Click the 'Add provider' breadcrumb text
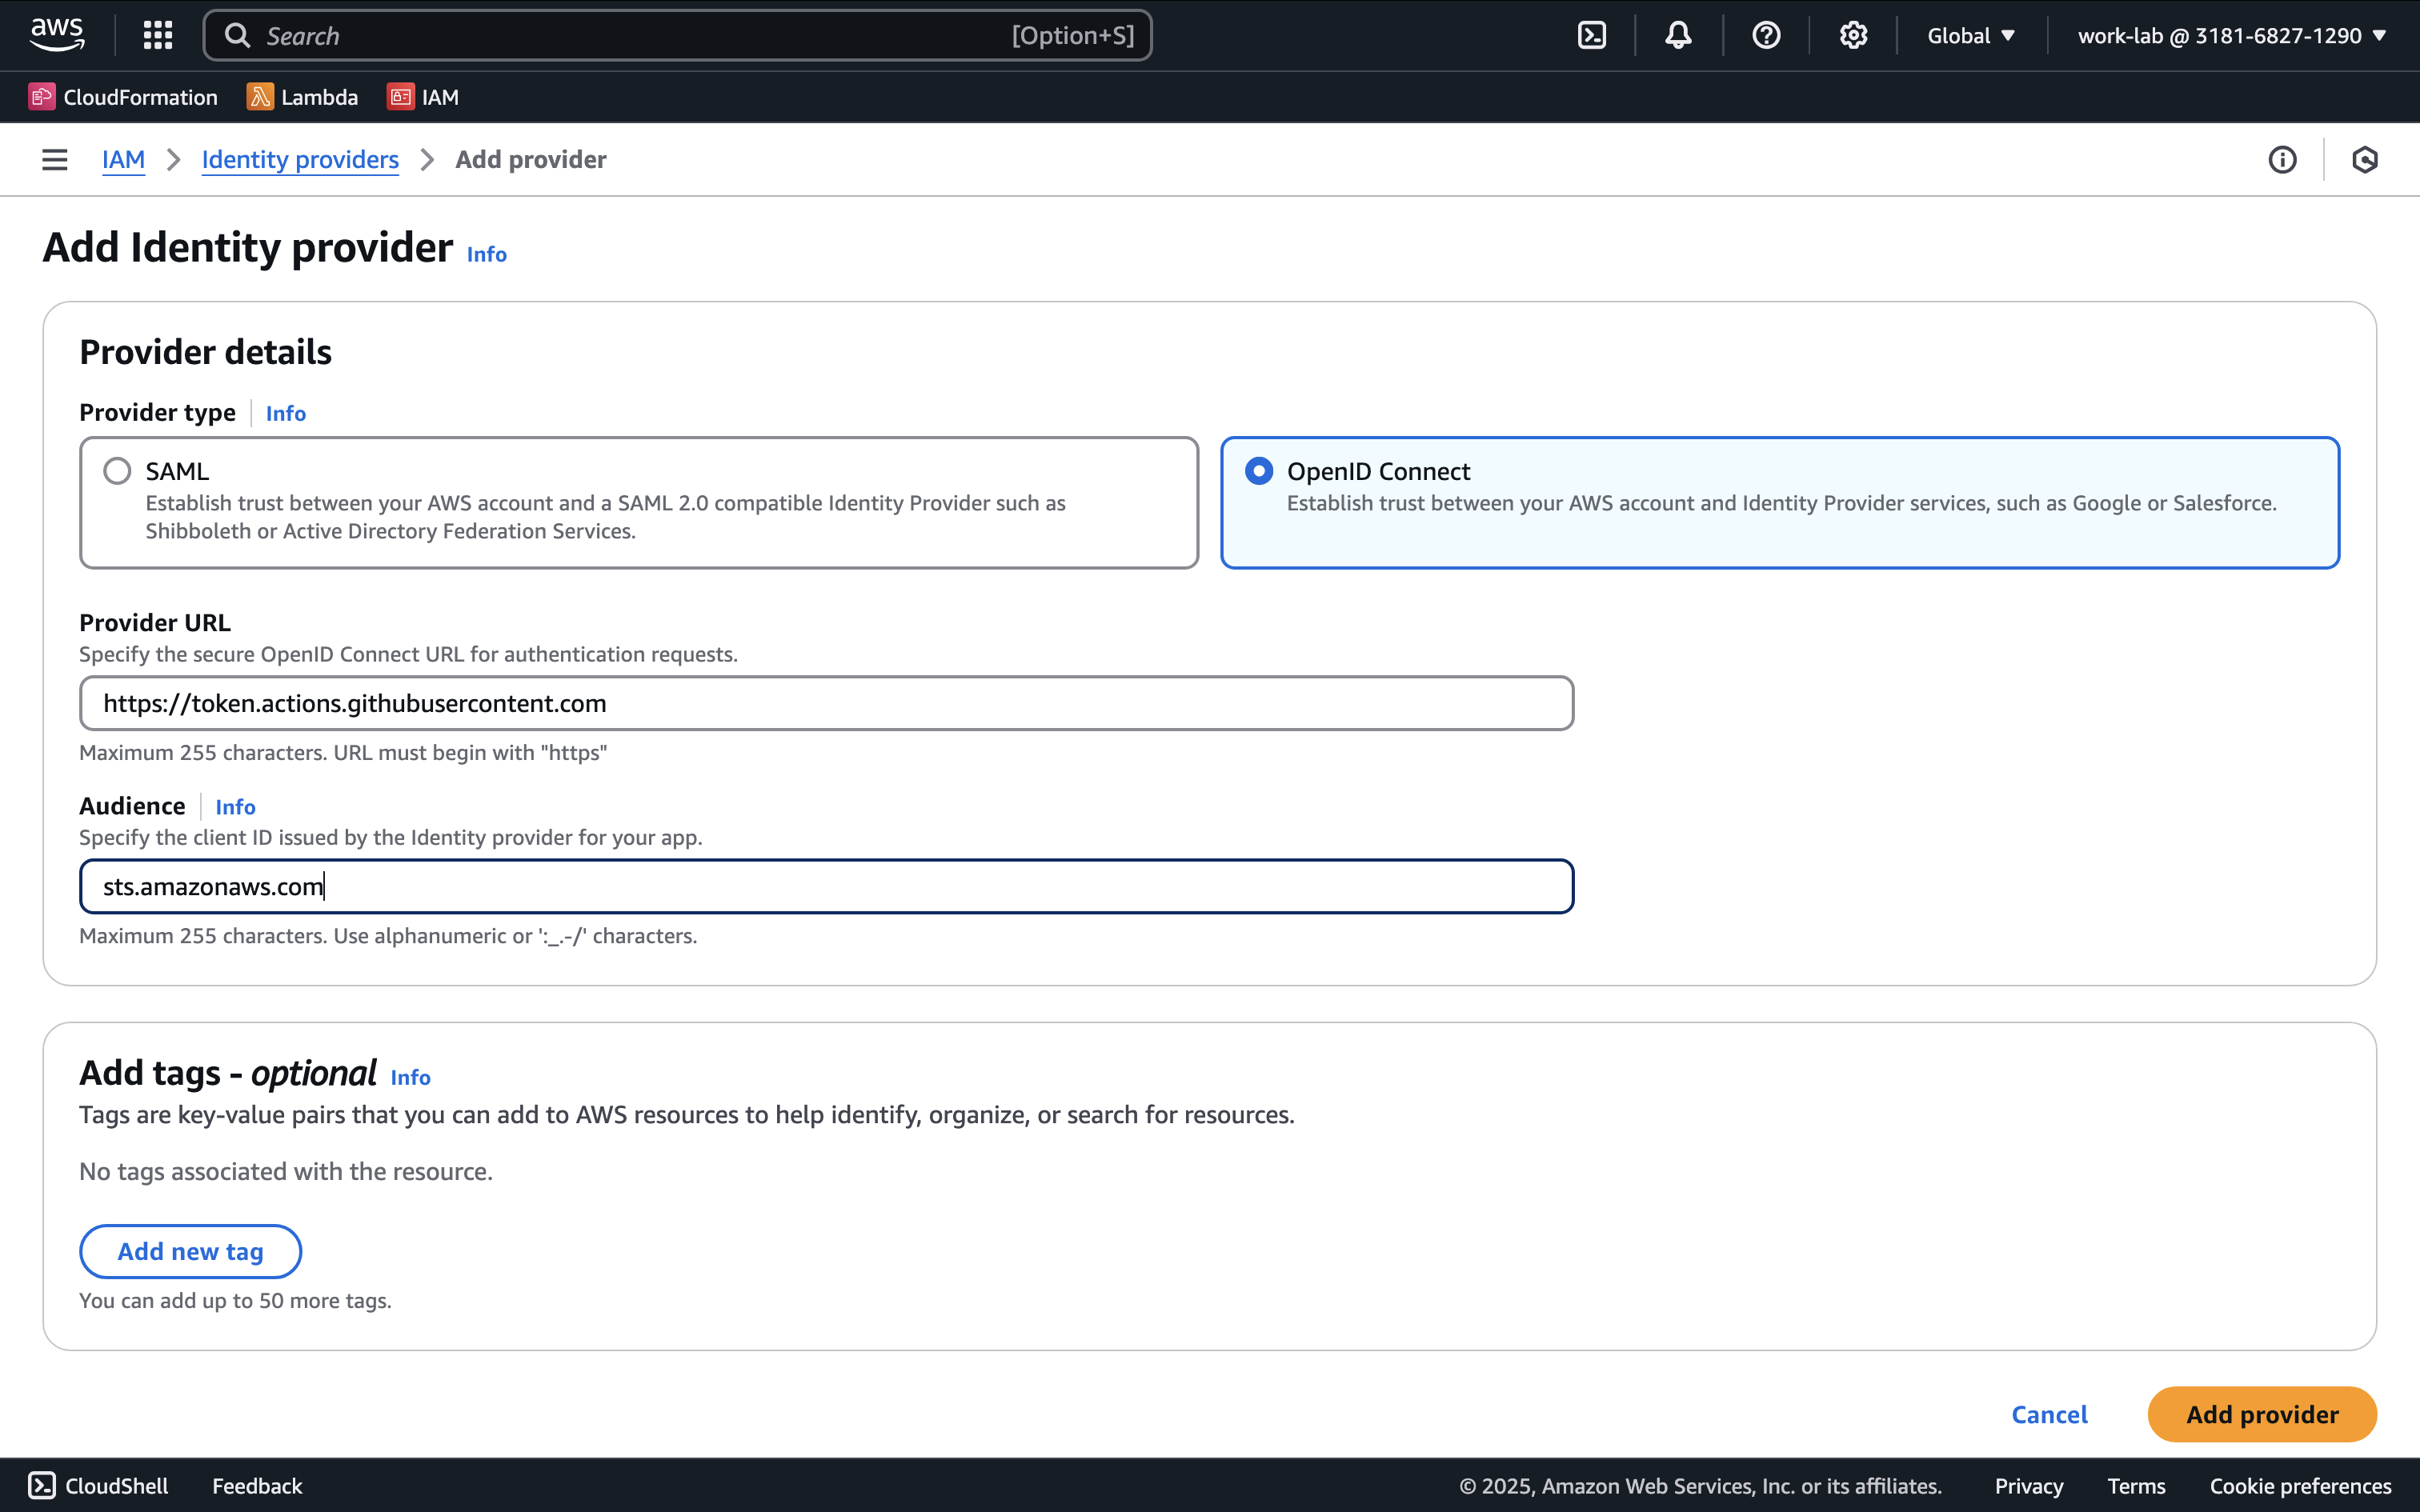The height and width of the screenshot is (1512, 2420). [531, 159]
